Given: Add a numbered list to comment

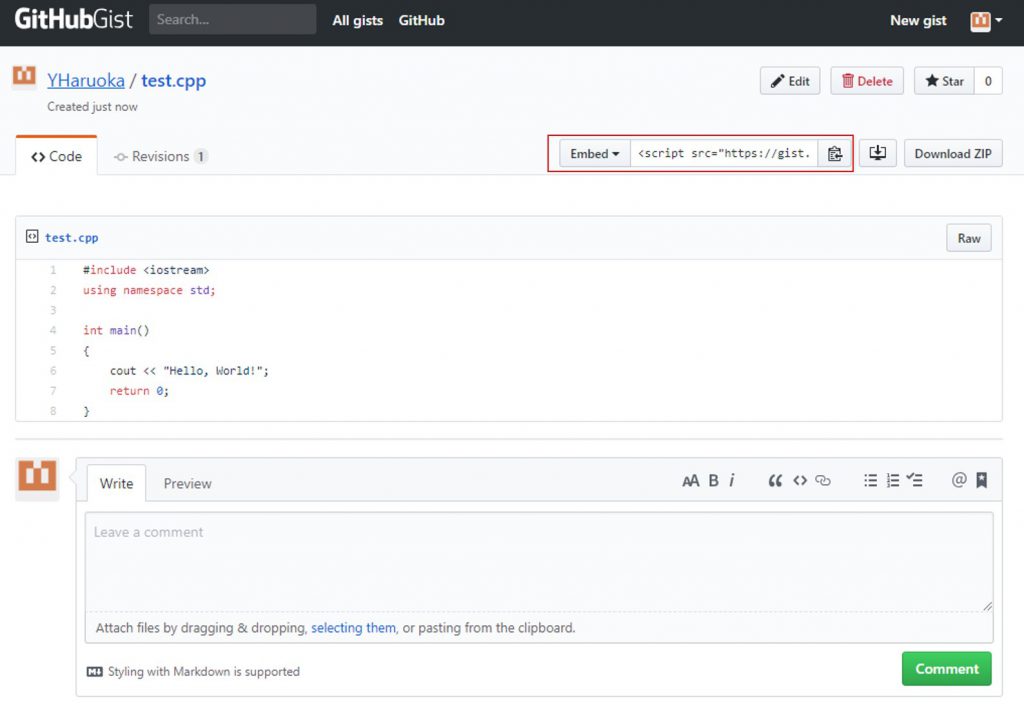Looking at the screenshot, I should (x=893, y=481).
